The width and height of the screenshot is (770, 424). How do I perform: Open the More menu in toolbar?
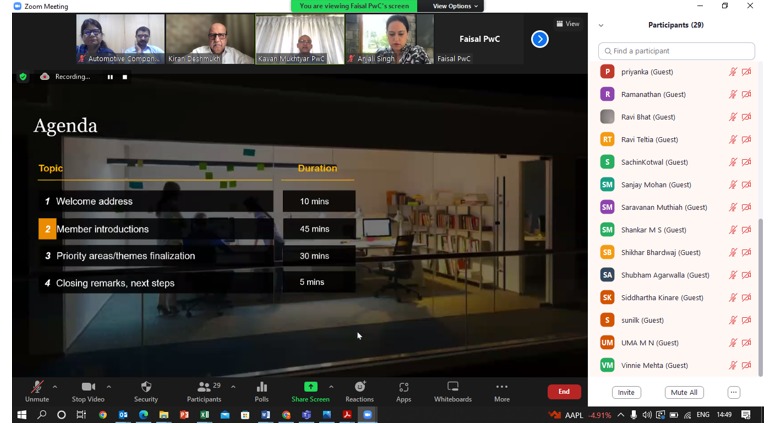(501, 388)
